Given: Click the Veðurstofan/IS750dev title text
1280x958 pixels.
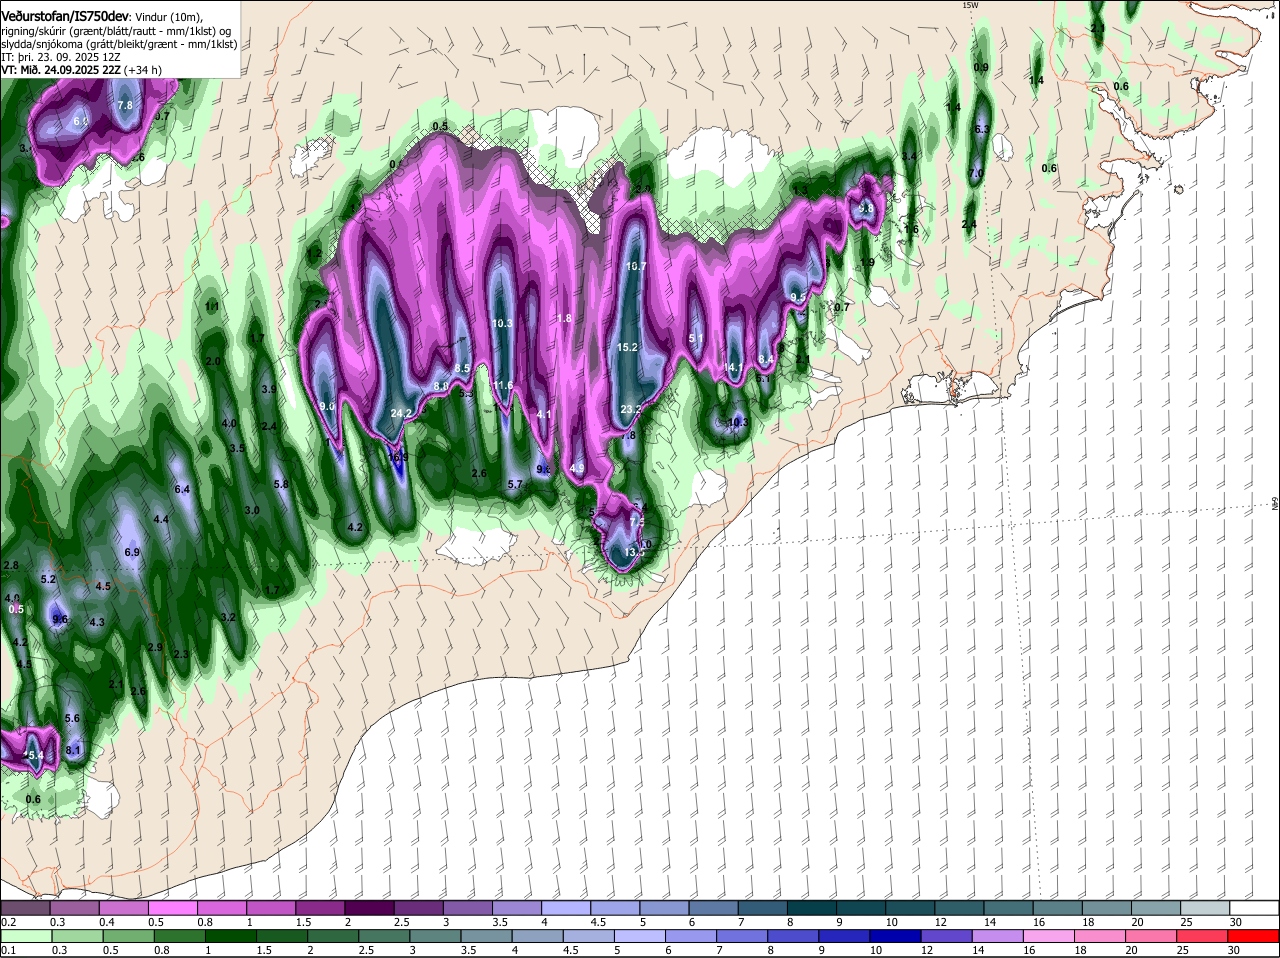Looking at the screenshot, I should coord(65,16).
